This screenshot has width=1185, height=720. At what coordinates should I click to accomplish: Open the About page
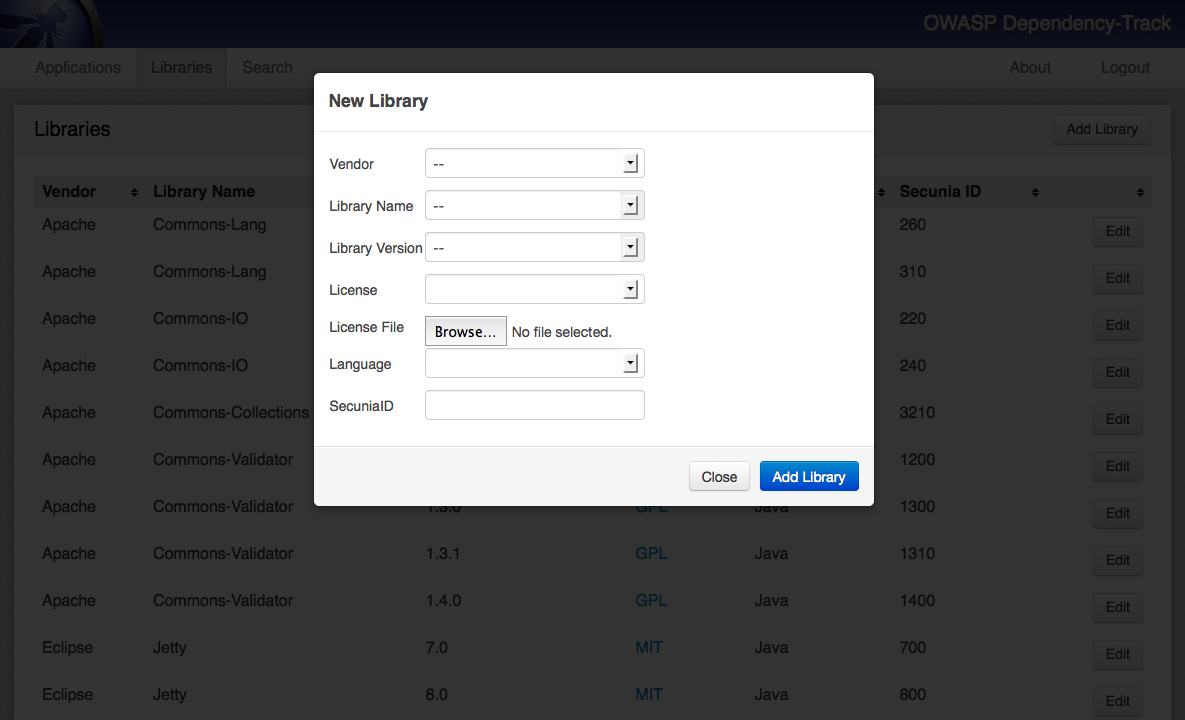coord(1029,68)
